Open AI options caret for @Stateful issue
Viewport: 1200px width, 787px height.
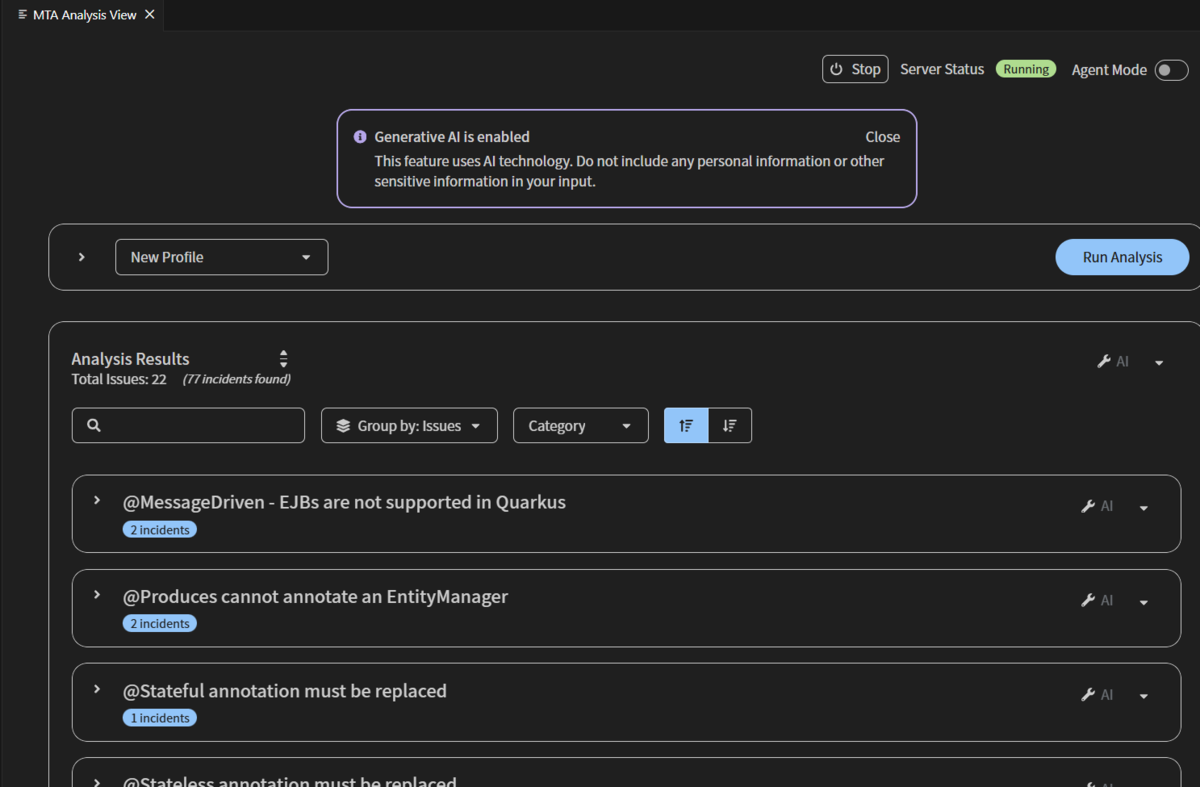[x=1144, y=696]
